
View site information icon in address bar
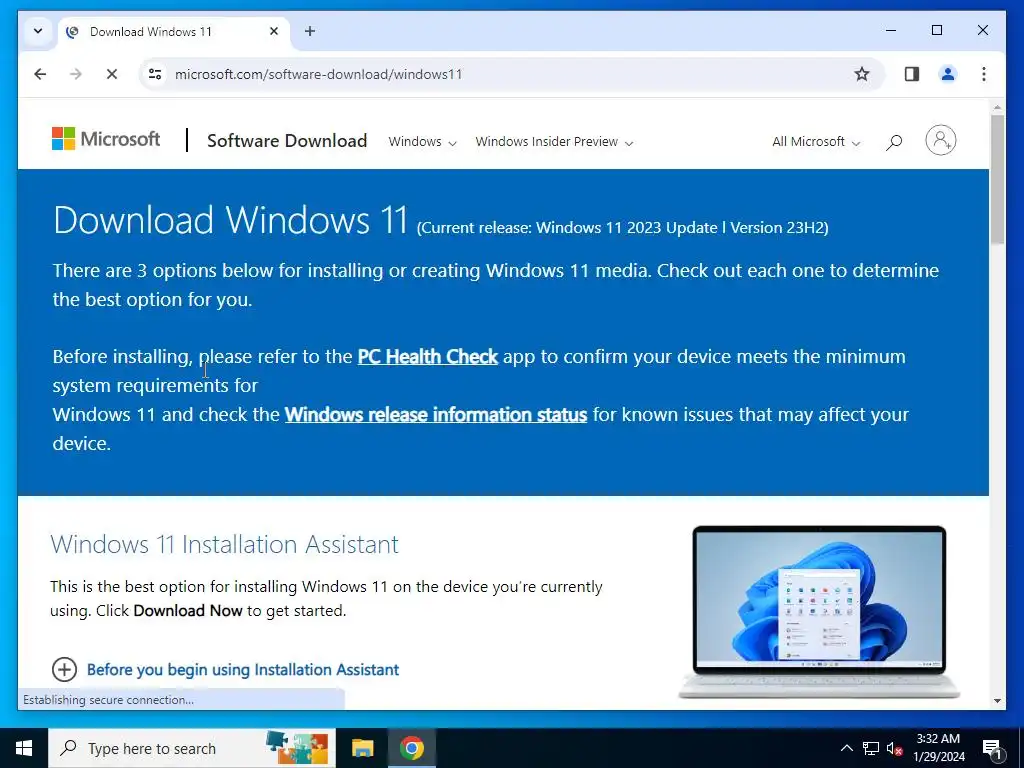pos(155,74)
